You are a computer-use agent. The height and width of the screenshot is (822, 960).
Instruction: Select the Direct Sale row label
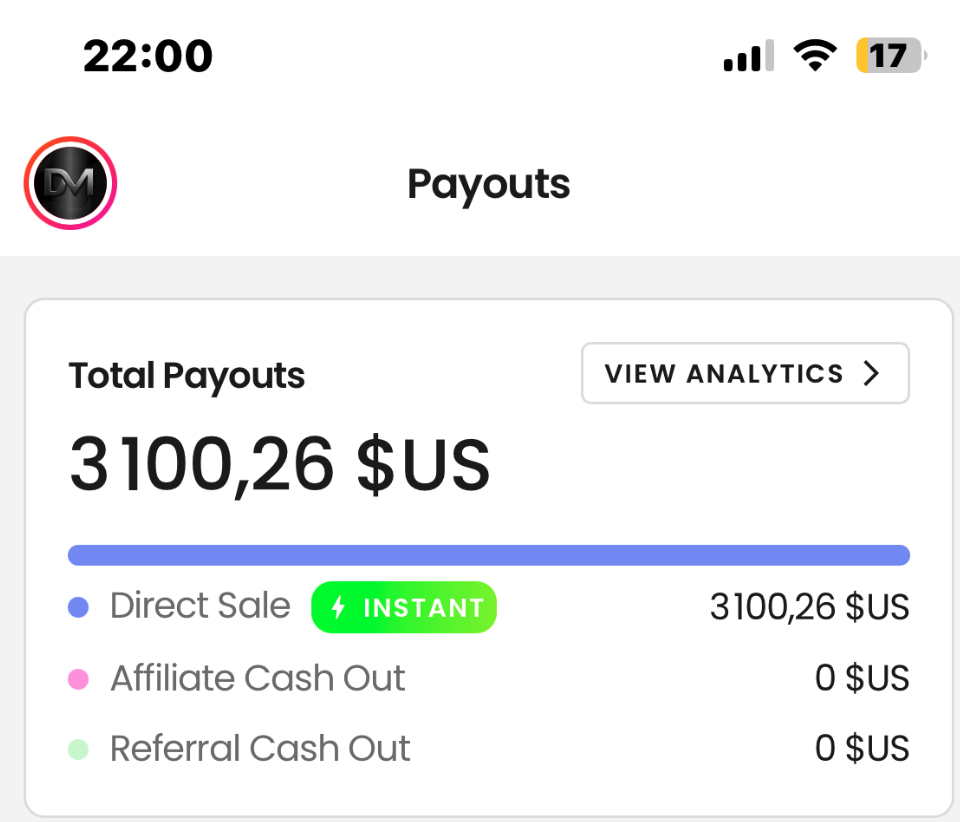200,606
